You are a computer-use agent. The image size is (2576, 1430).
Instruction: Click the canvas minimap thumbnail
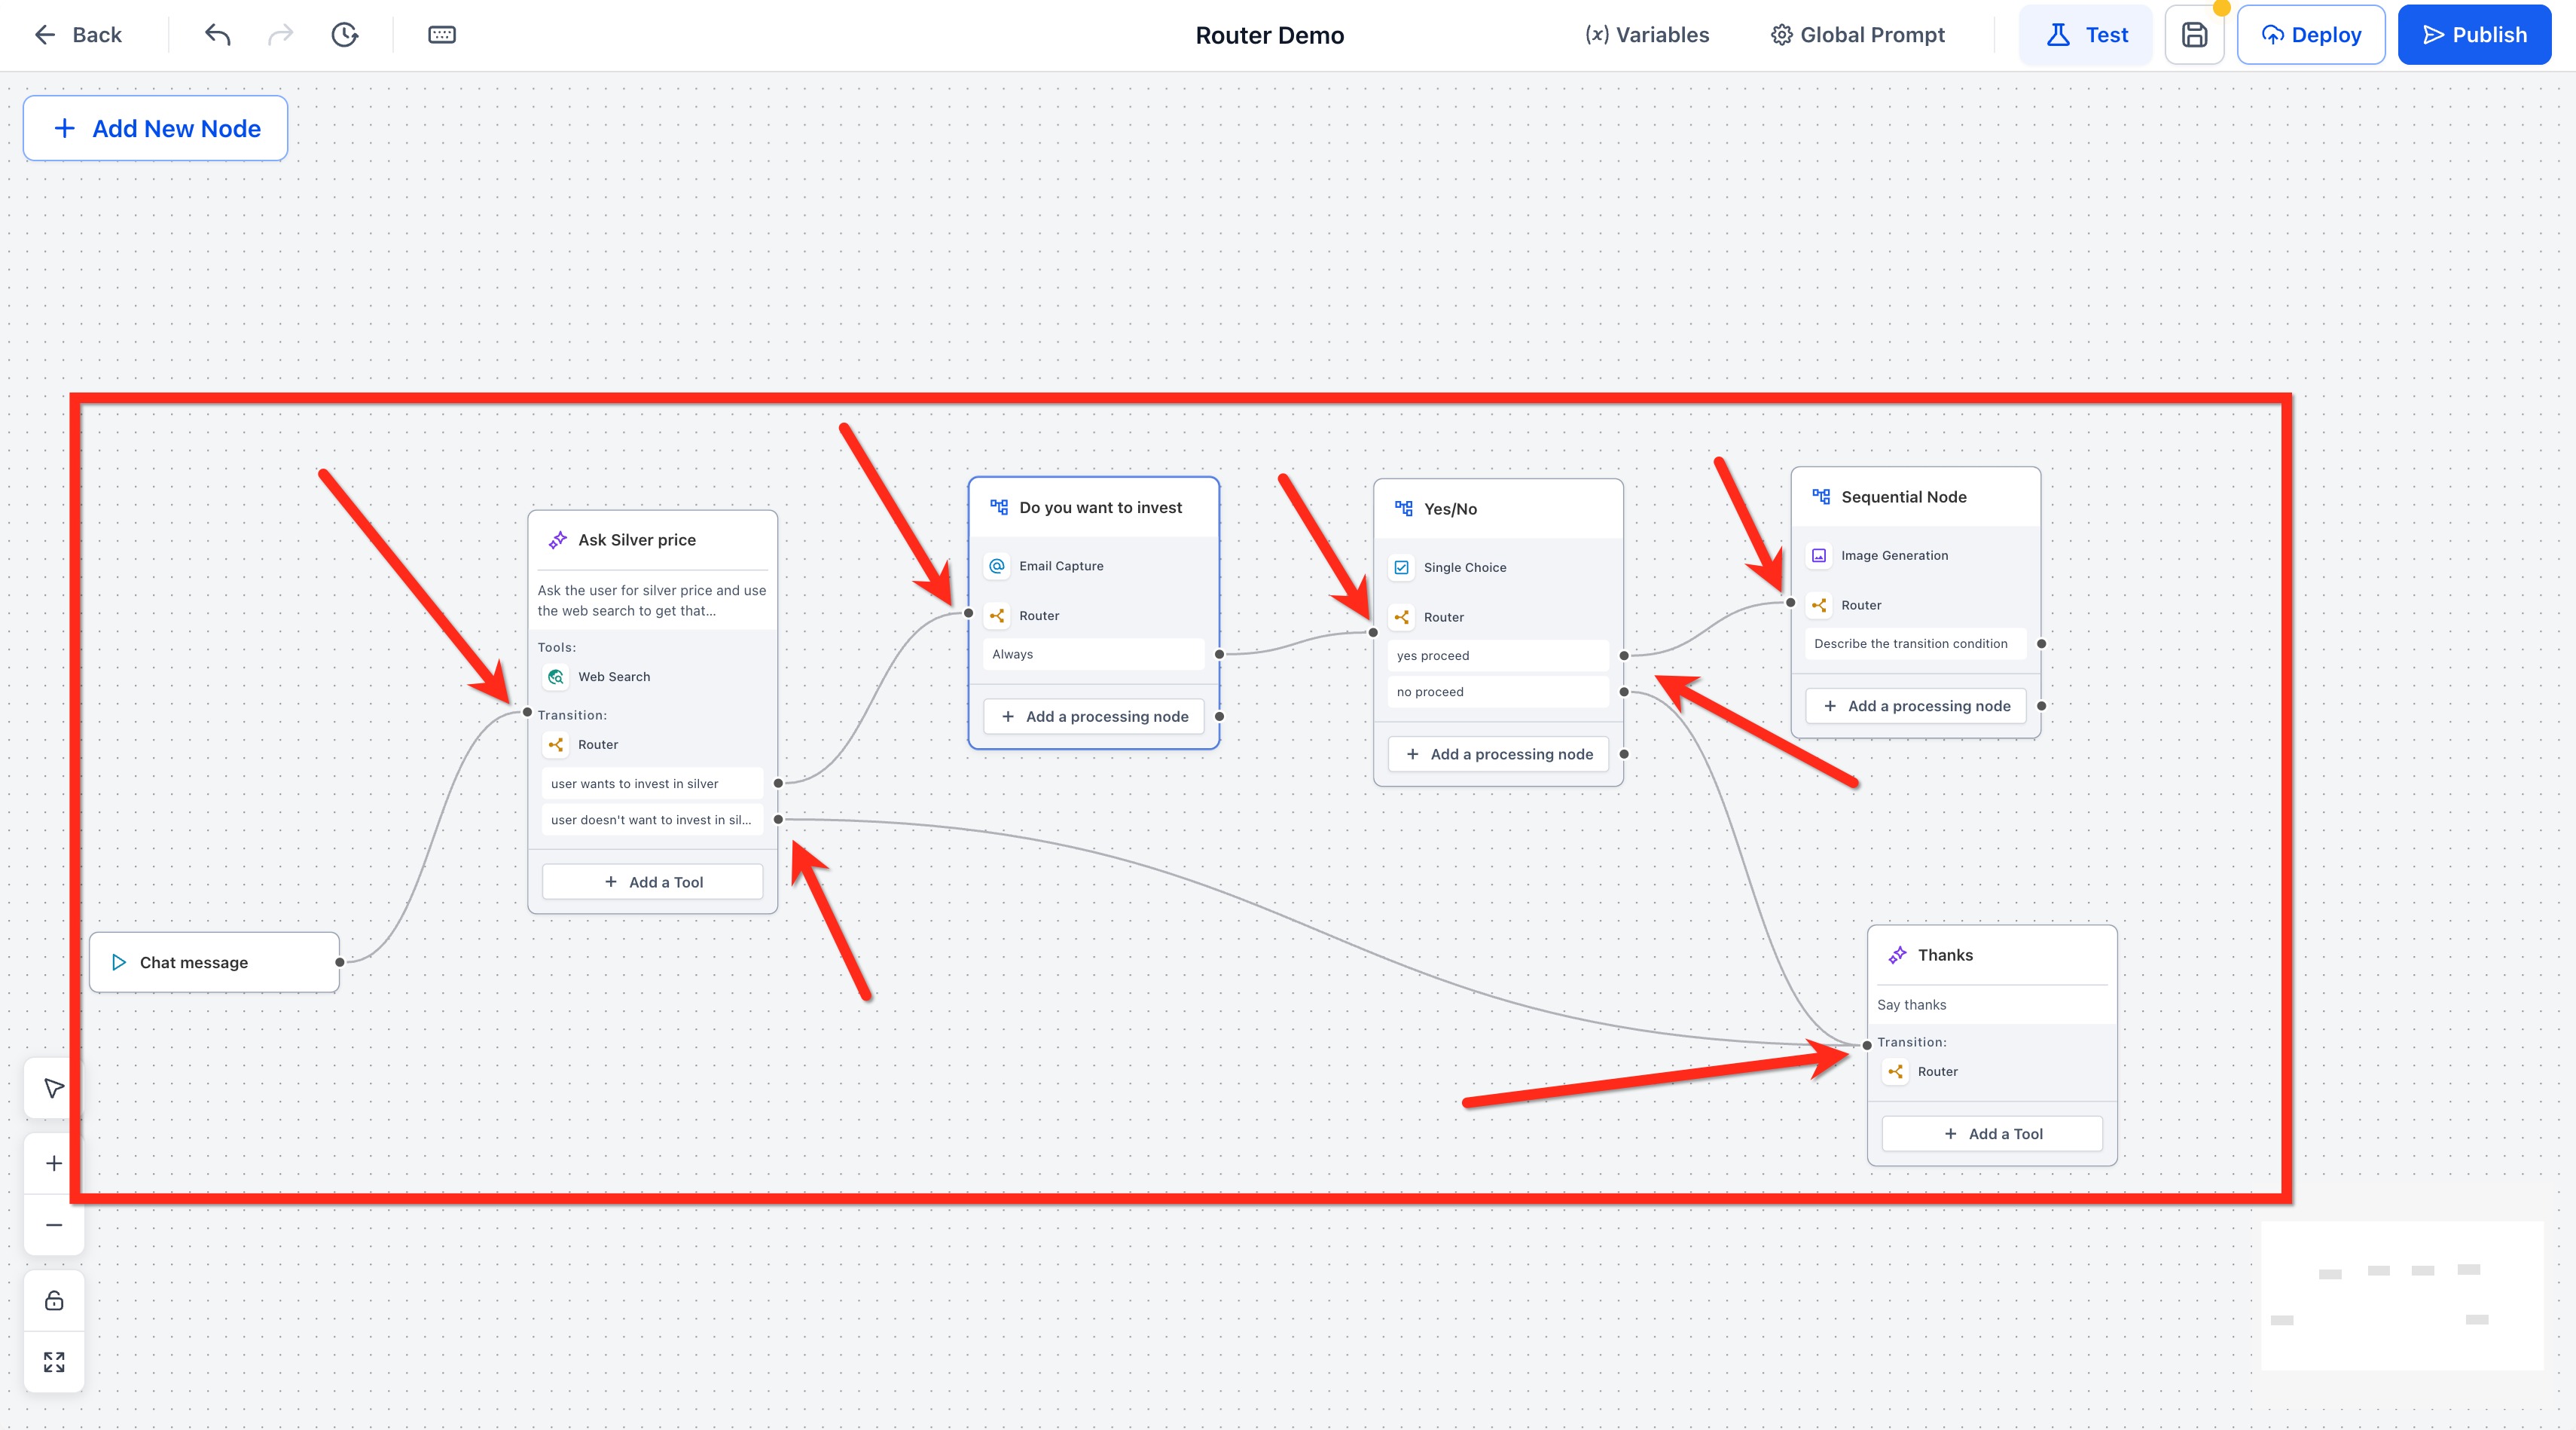click(x=2401, y=1295)
